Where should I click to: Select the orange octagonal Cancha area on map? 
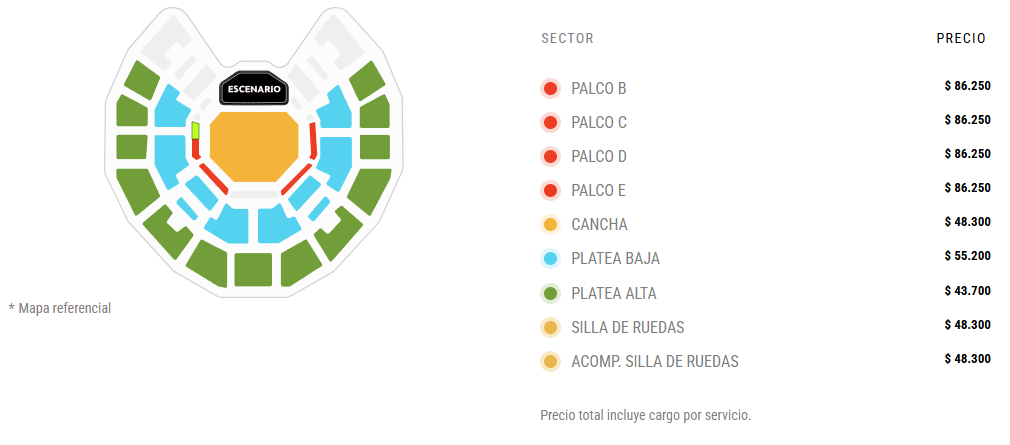pyautogui.click(x=254, y=146)
